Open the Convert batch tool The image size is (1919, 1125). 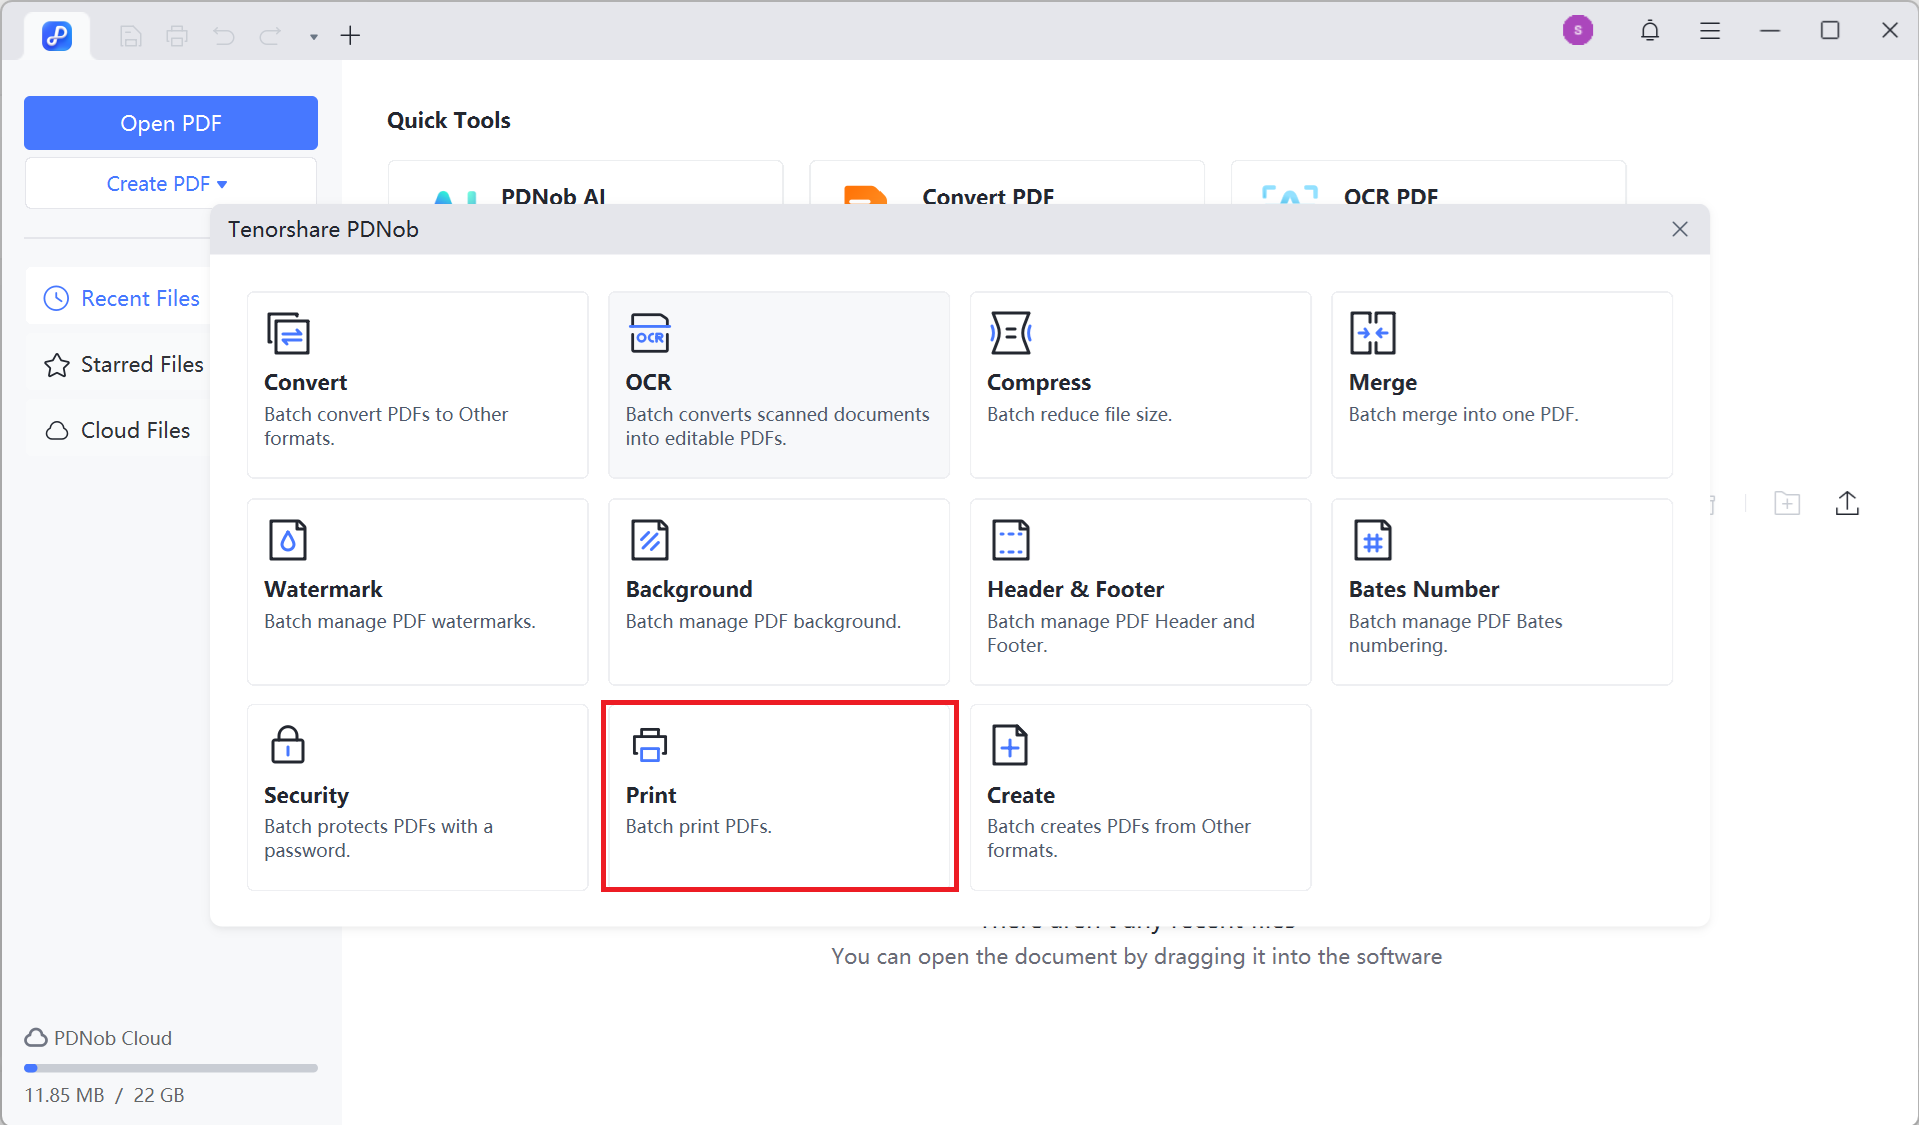417,385
